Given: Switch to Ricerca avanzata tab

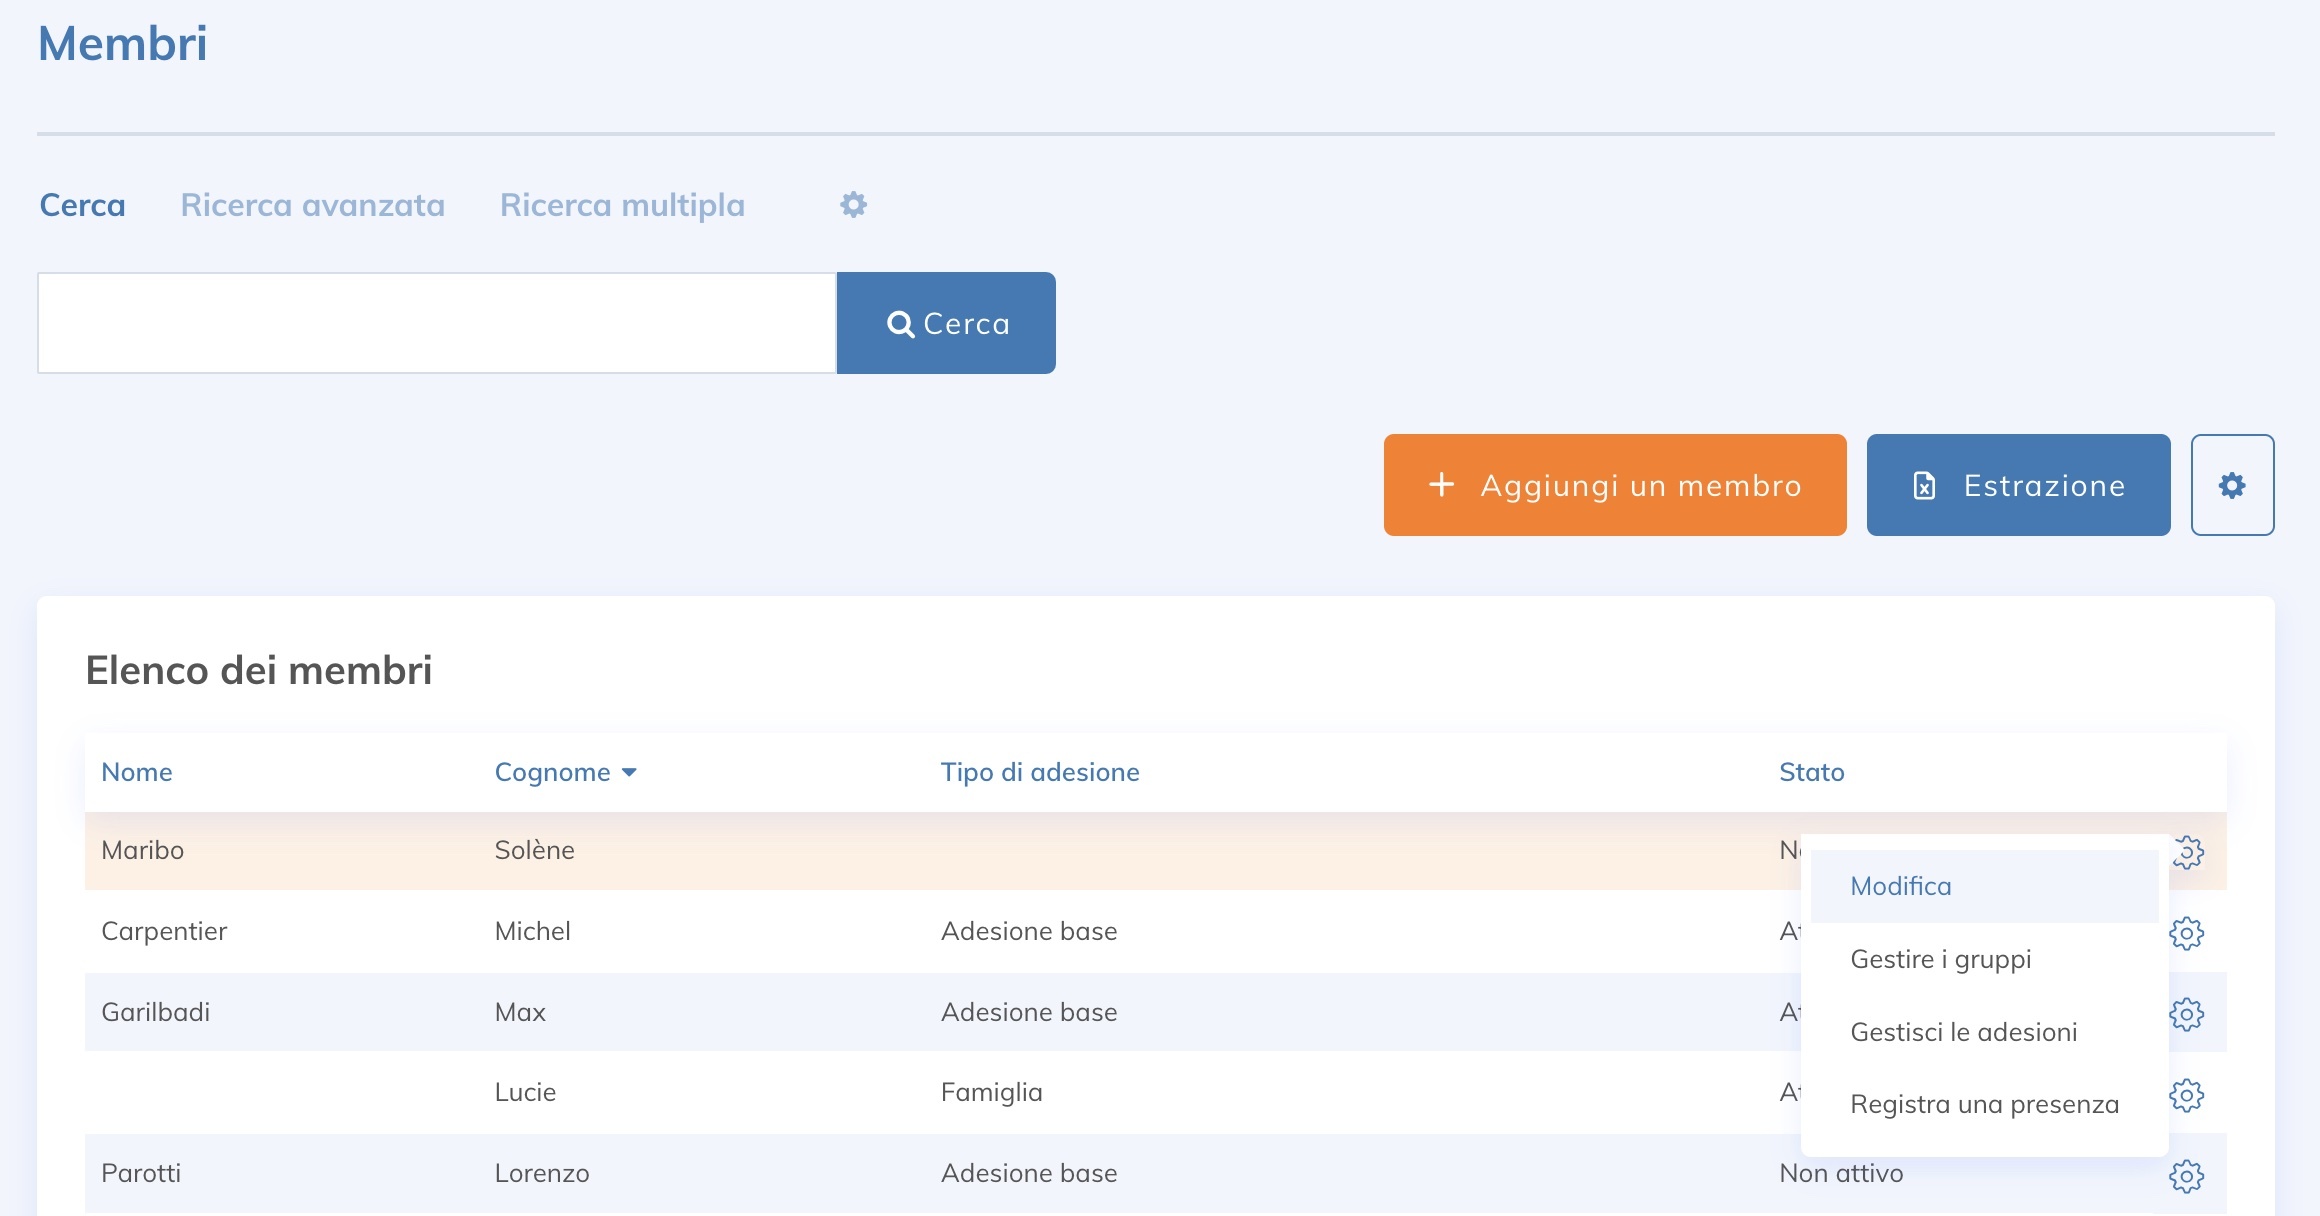Looking at the screenshot, I should coord(312,205).
